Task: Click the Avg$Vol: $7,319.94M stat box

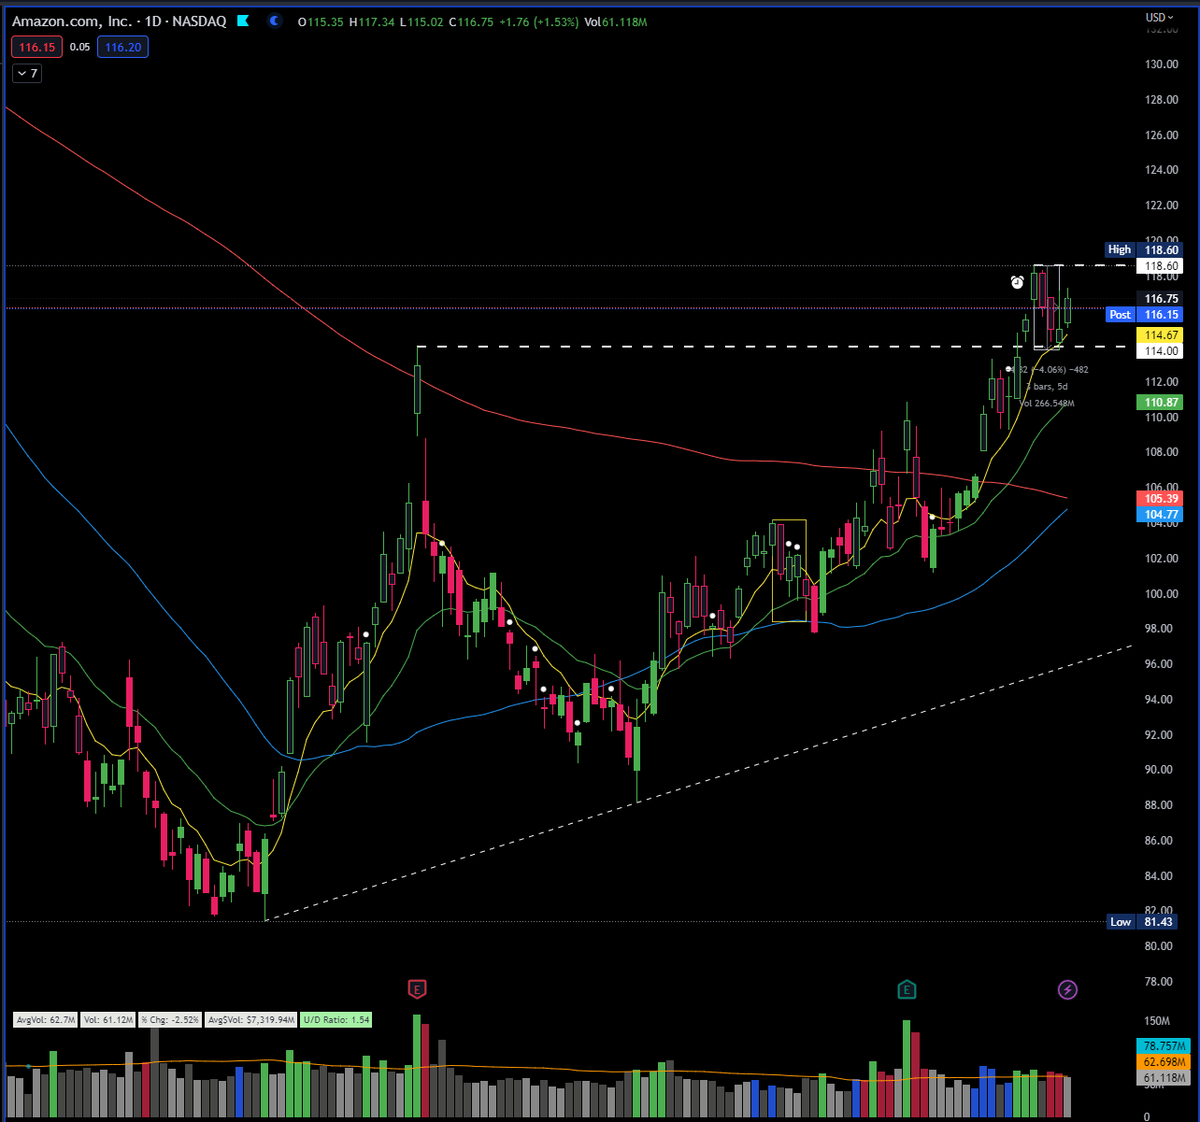Action: coord(251,1020)
